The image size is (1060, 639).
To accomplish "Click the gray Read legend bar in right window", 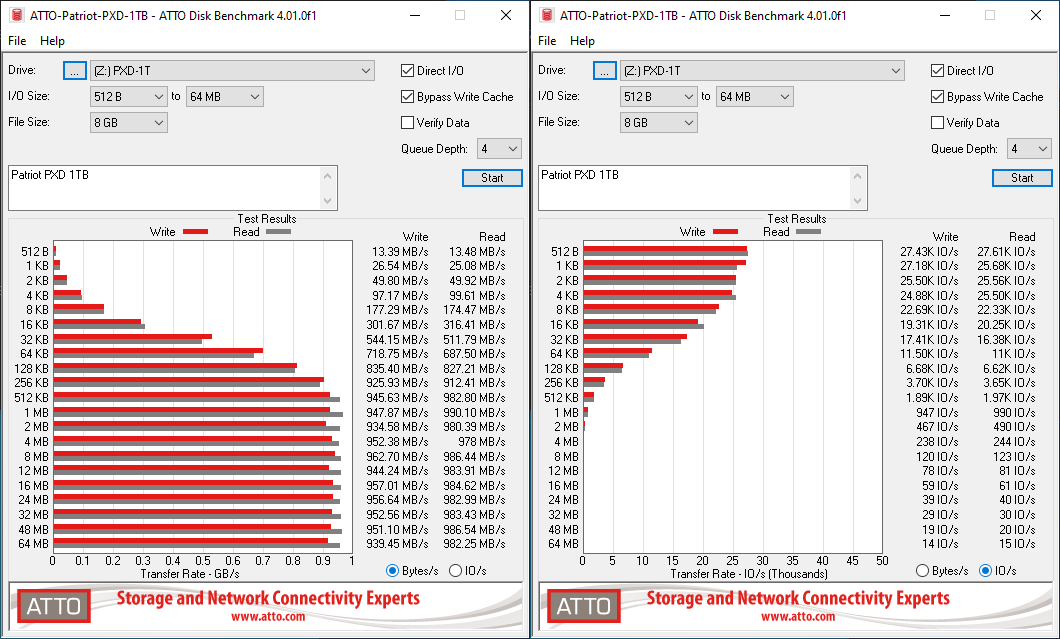I will click(x=806, y=232).
